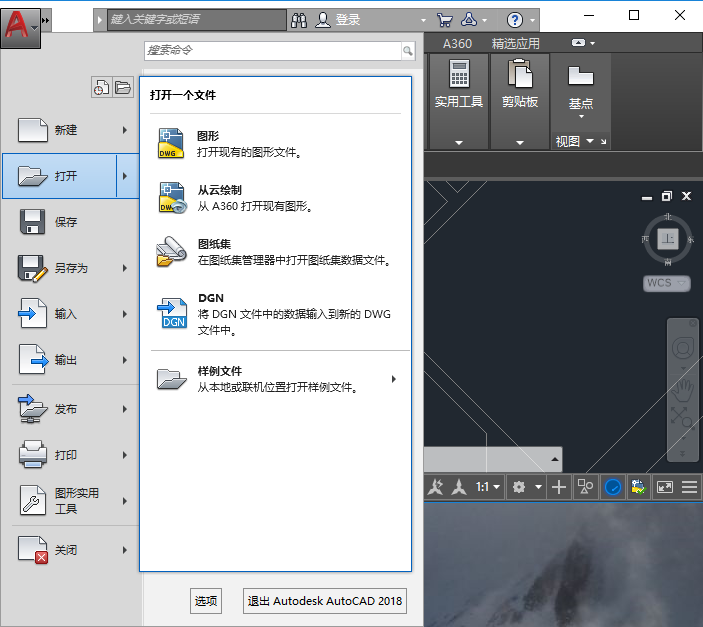Click the Autodesk A360 triangle icon
The width and height of the screenshot is (703, 627).
tap(469, 20)
